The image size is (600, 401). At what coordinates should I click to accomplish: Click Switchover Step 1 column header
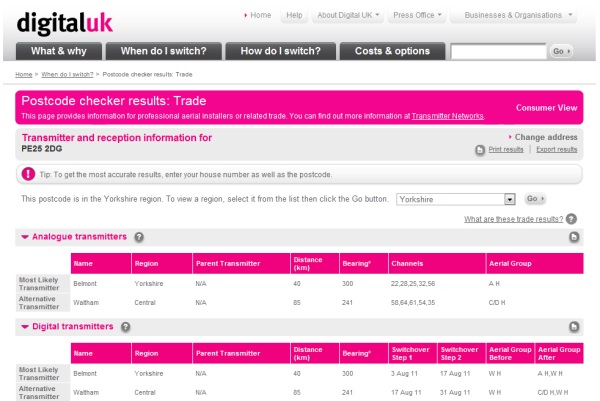(412, 354)
